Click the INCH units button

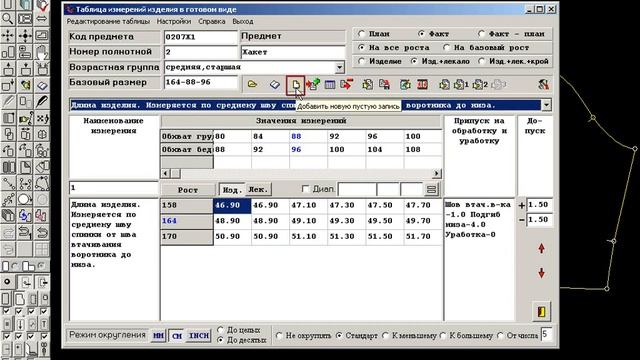(x=199, y=336)
